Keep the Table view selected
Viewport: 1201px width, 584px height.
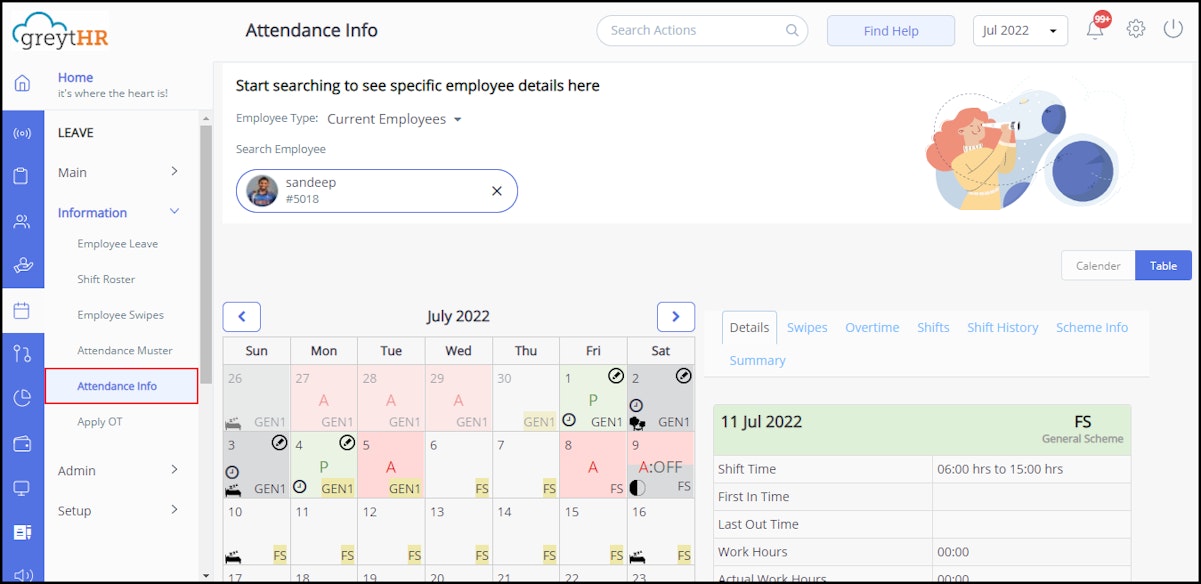(x=1163, y=265)
